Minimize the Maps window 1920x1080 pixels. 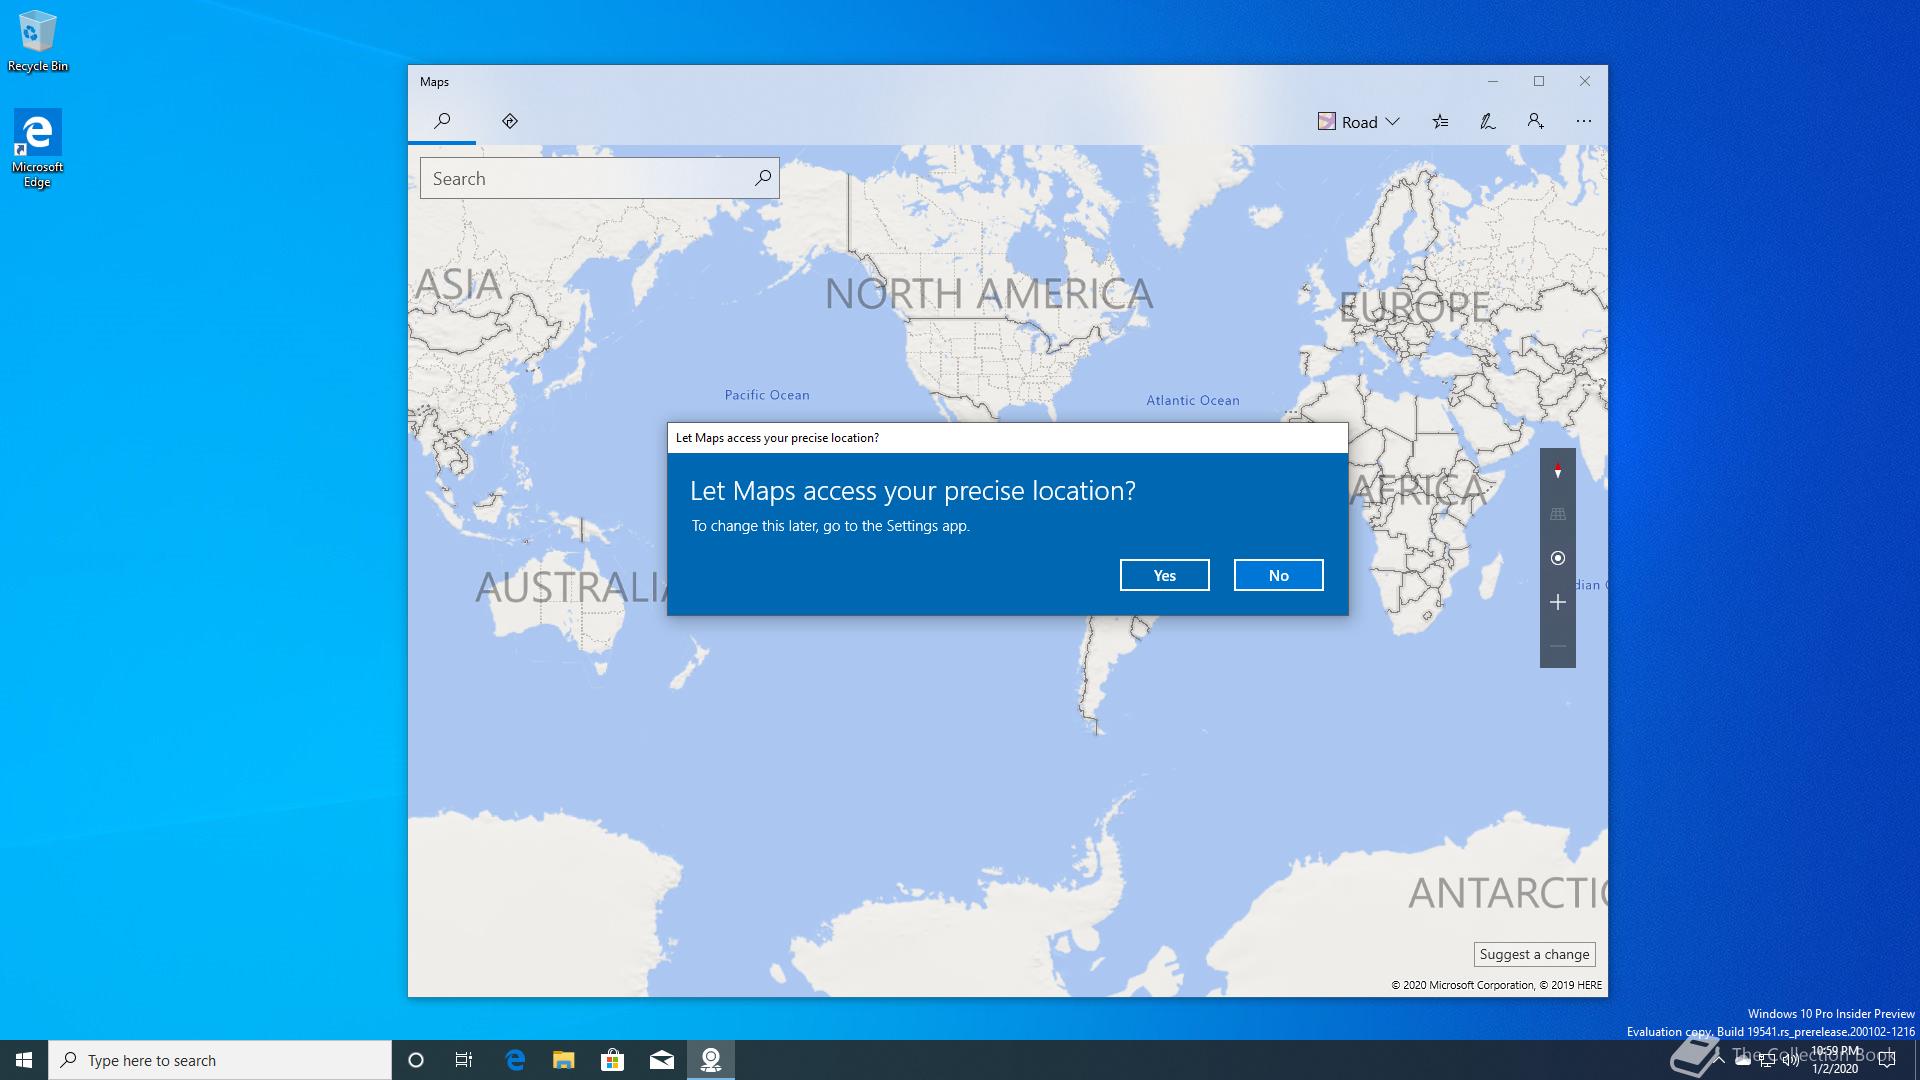(x=1493, y=82)
